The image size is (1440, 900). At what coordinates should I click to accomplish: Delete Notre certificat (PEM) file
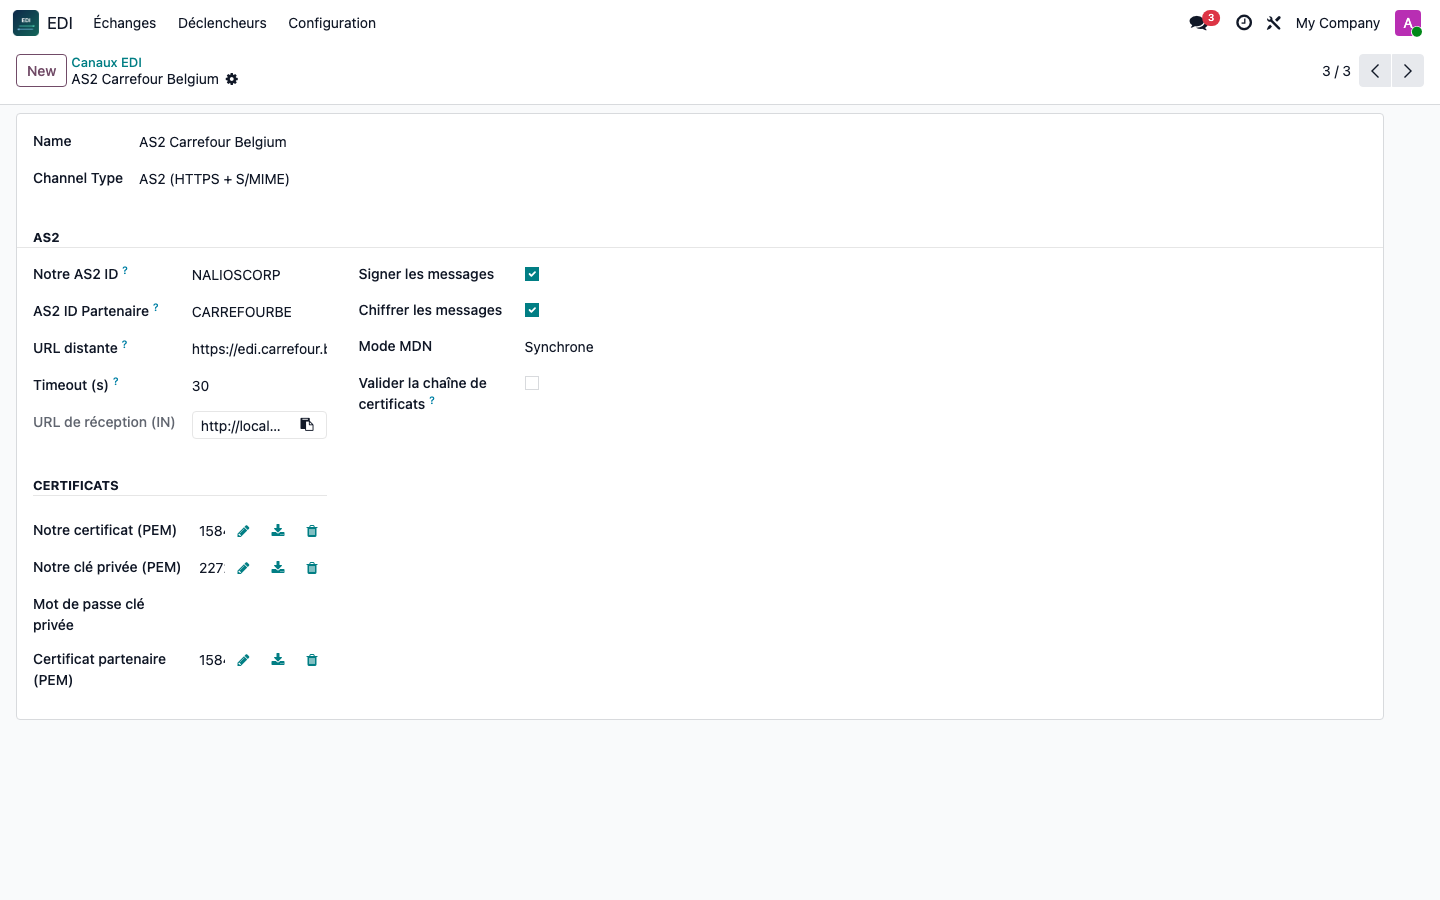[x=312, y=531]
